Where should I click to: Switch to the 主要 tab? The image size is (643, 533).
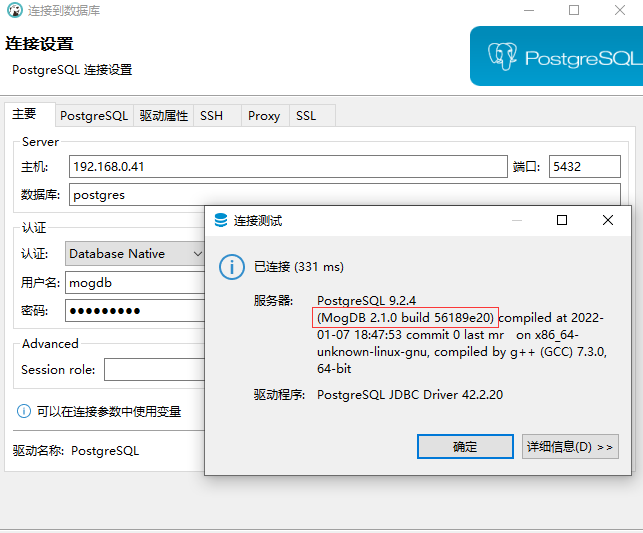(x=30, y=114)
